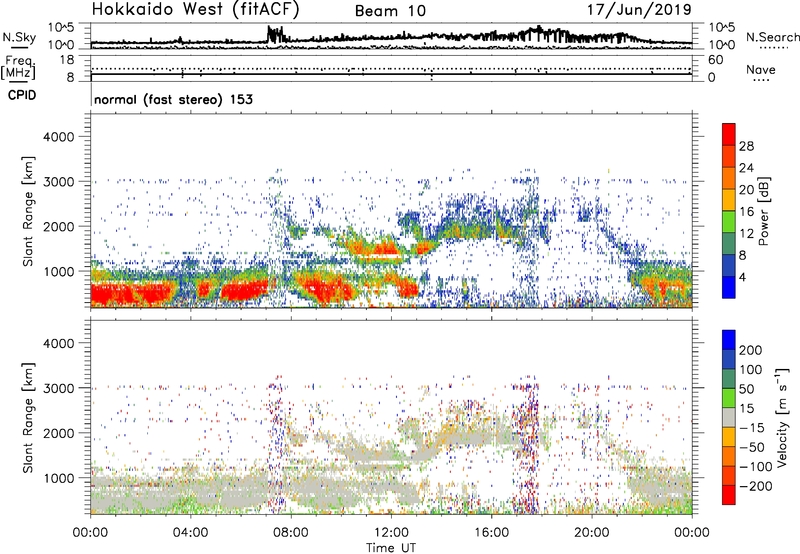The image size is (800, 554).
Task: Click the red bottom segment of velocity color bar
Action: point(729,495)
